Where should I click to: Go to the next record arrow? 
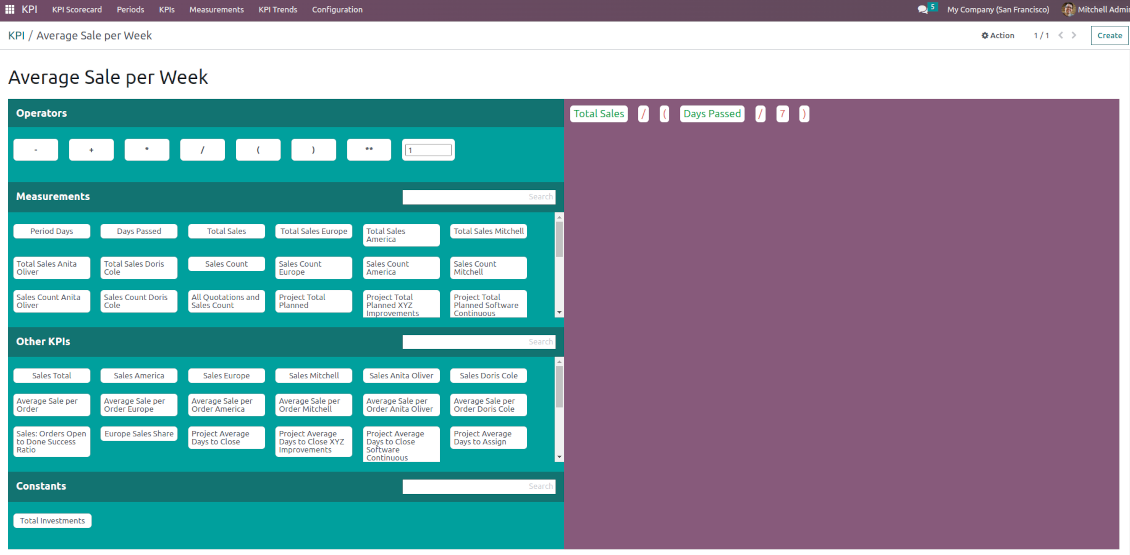[1075, 35]
